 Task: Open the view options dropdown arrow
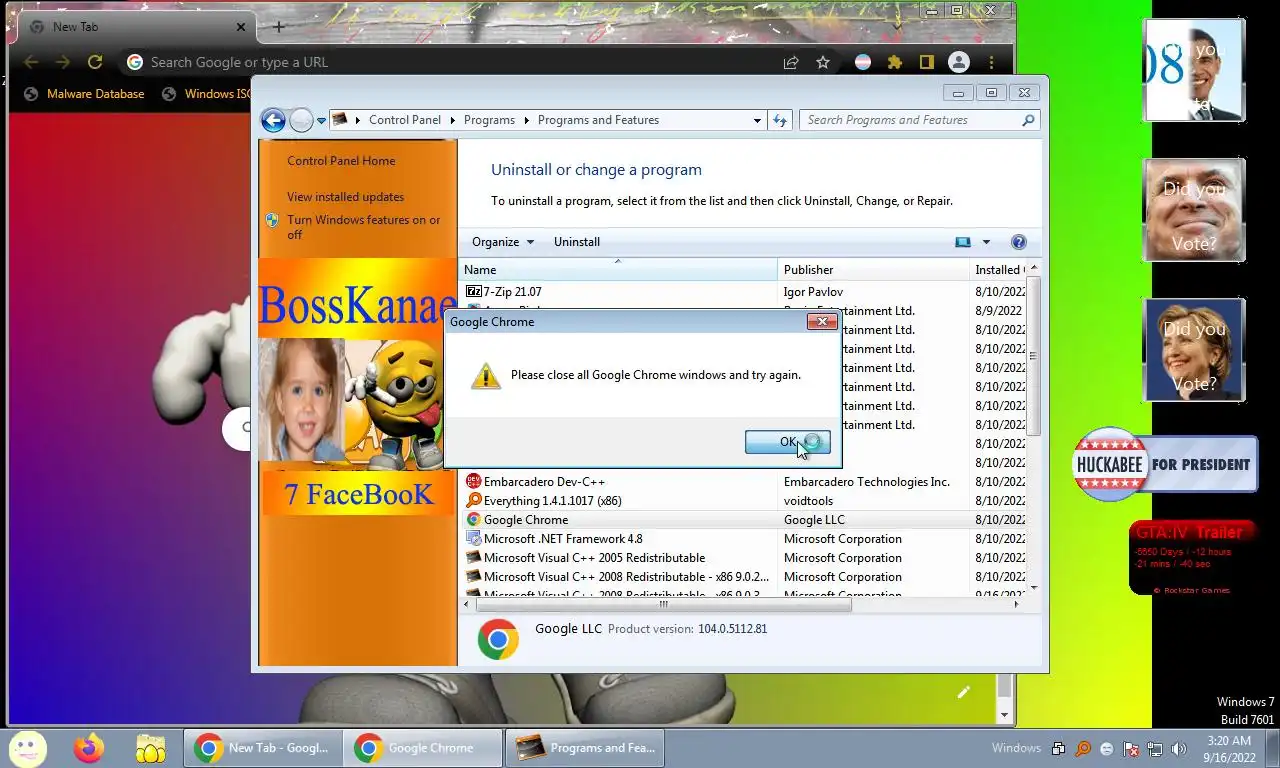click(x=986, y=242)
